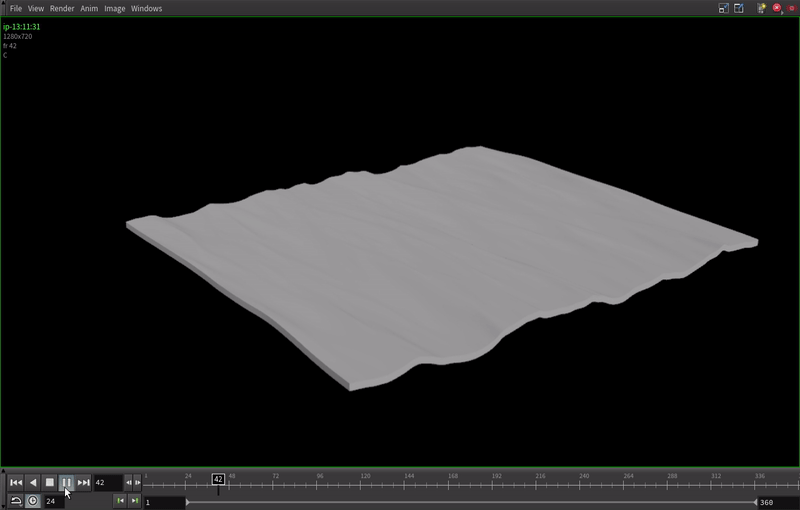Step forward one frame with right arrow

click(138, 483)
